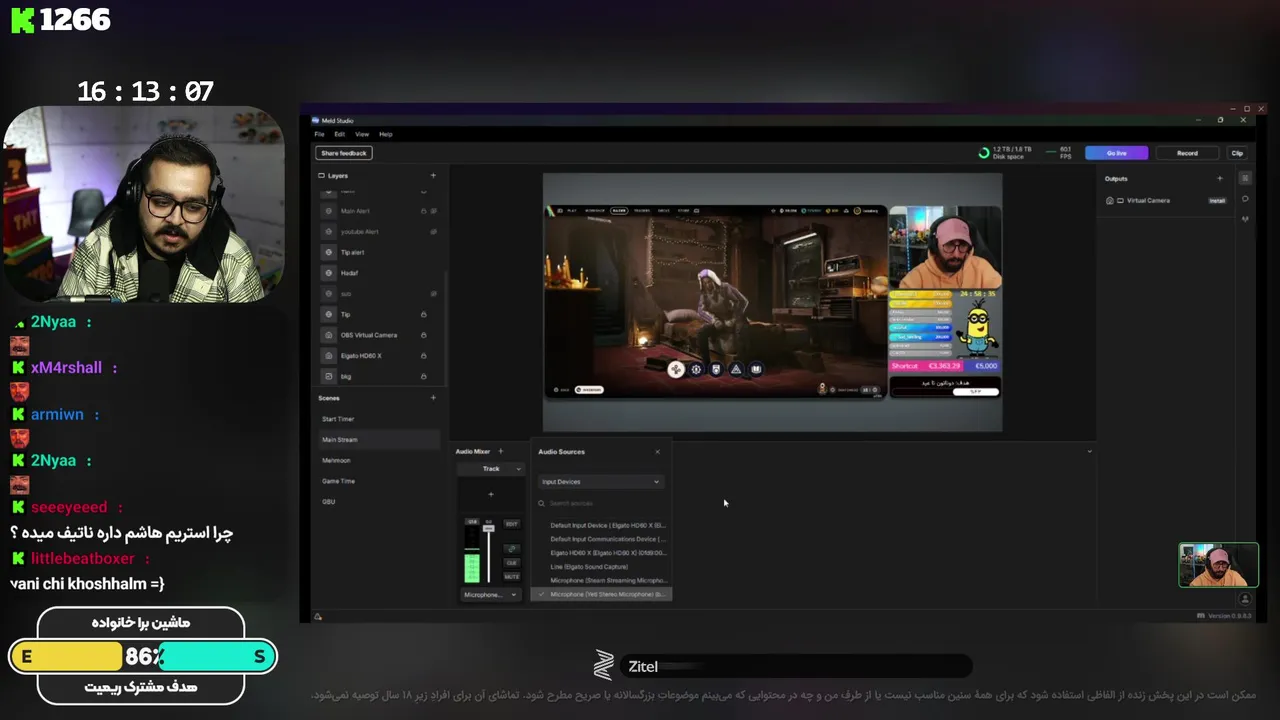Add a new output with Outputs plus icon

[1219, 179]
